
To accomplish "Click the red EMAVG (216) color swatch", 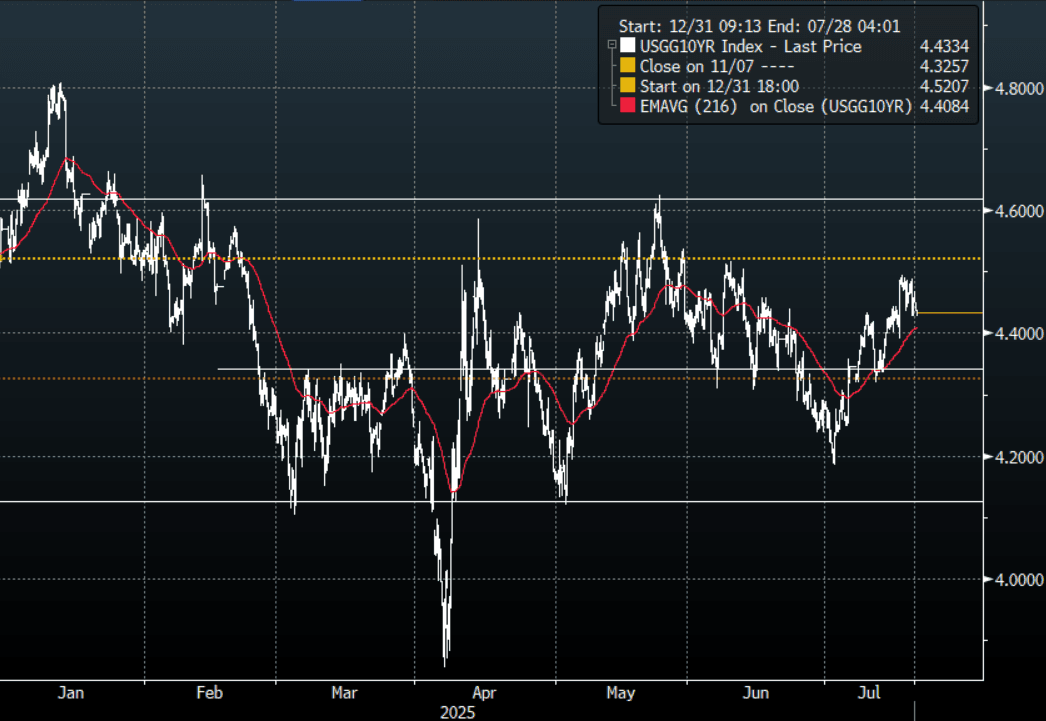I will 627,106.
